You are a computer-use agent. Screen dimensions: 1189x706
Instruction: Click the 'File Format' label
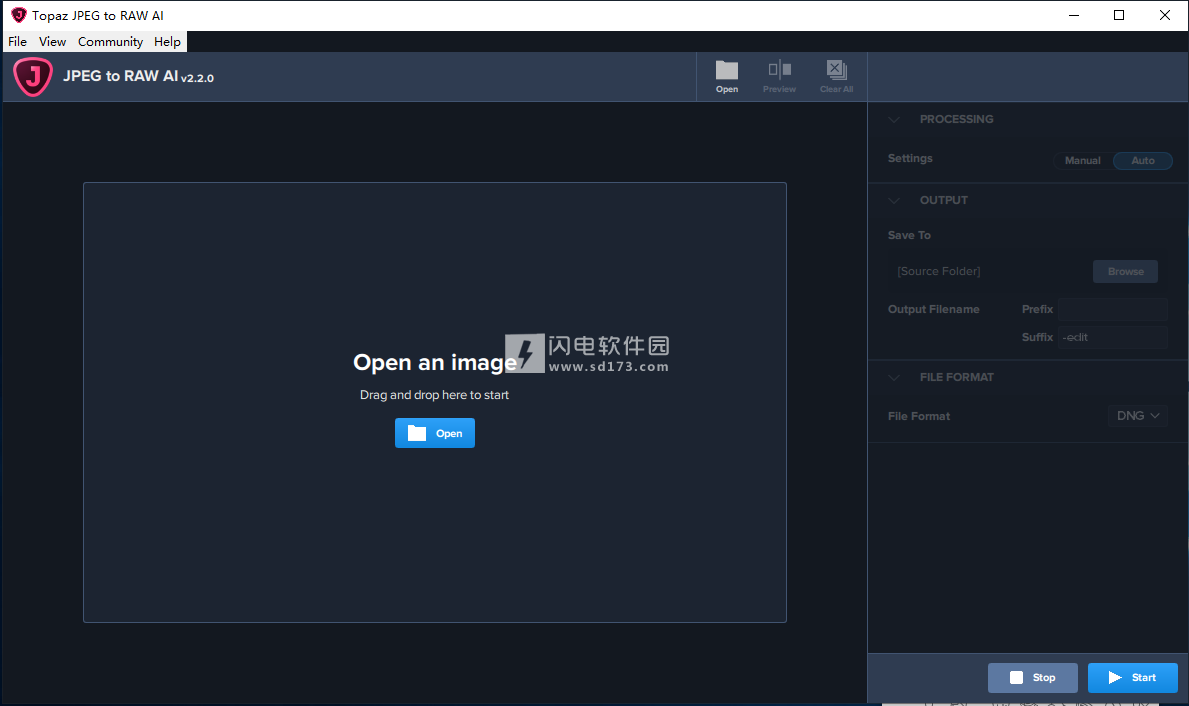coord(919,416)
